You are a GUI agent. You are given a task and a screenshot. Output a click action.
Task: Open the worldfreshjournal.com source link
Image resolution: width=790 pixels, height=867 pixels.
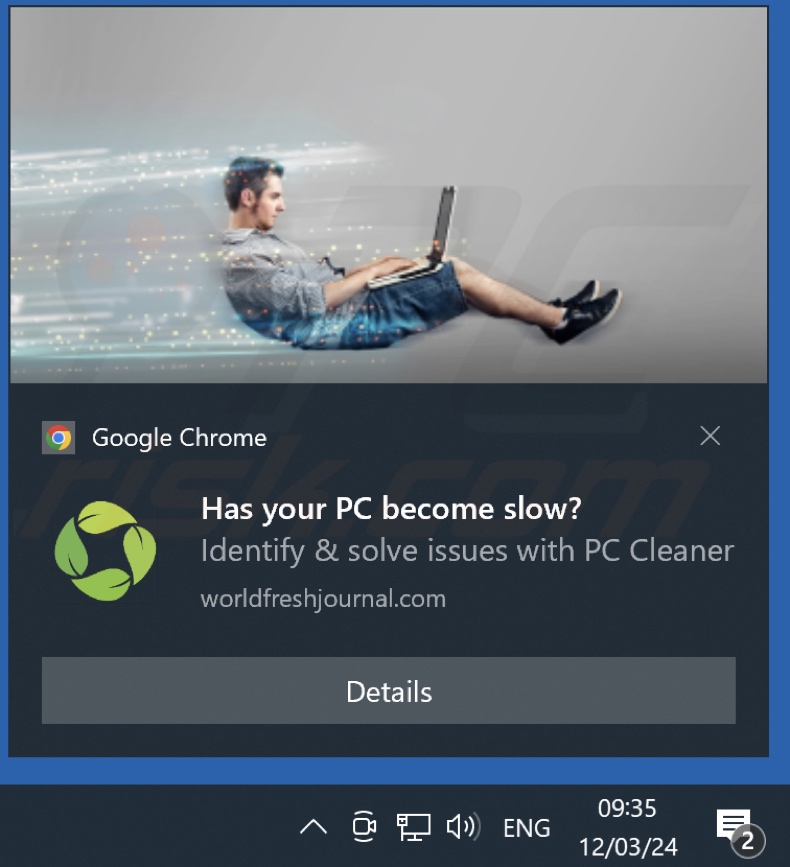[x=323, y=599]
